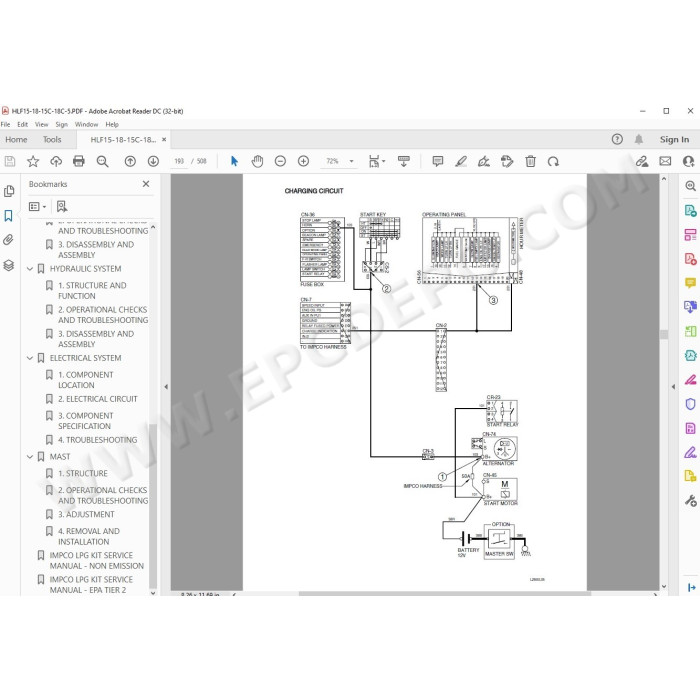This screenshot has height=700, width=700.
Task: Select the highlight text pen tool
Action: coord(461,161)
